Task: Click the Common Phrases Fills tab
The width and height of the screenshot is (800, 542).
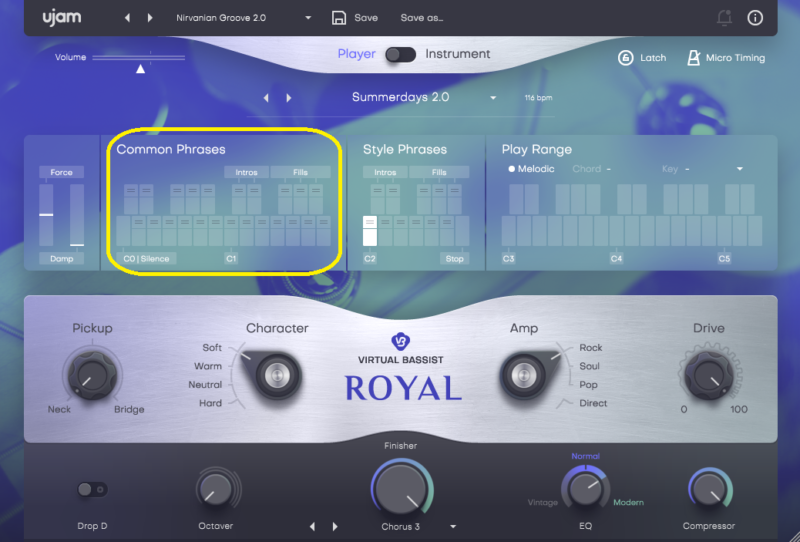Action: (x=300, y=172)
